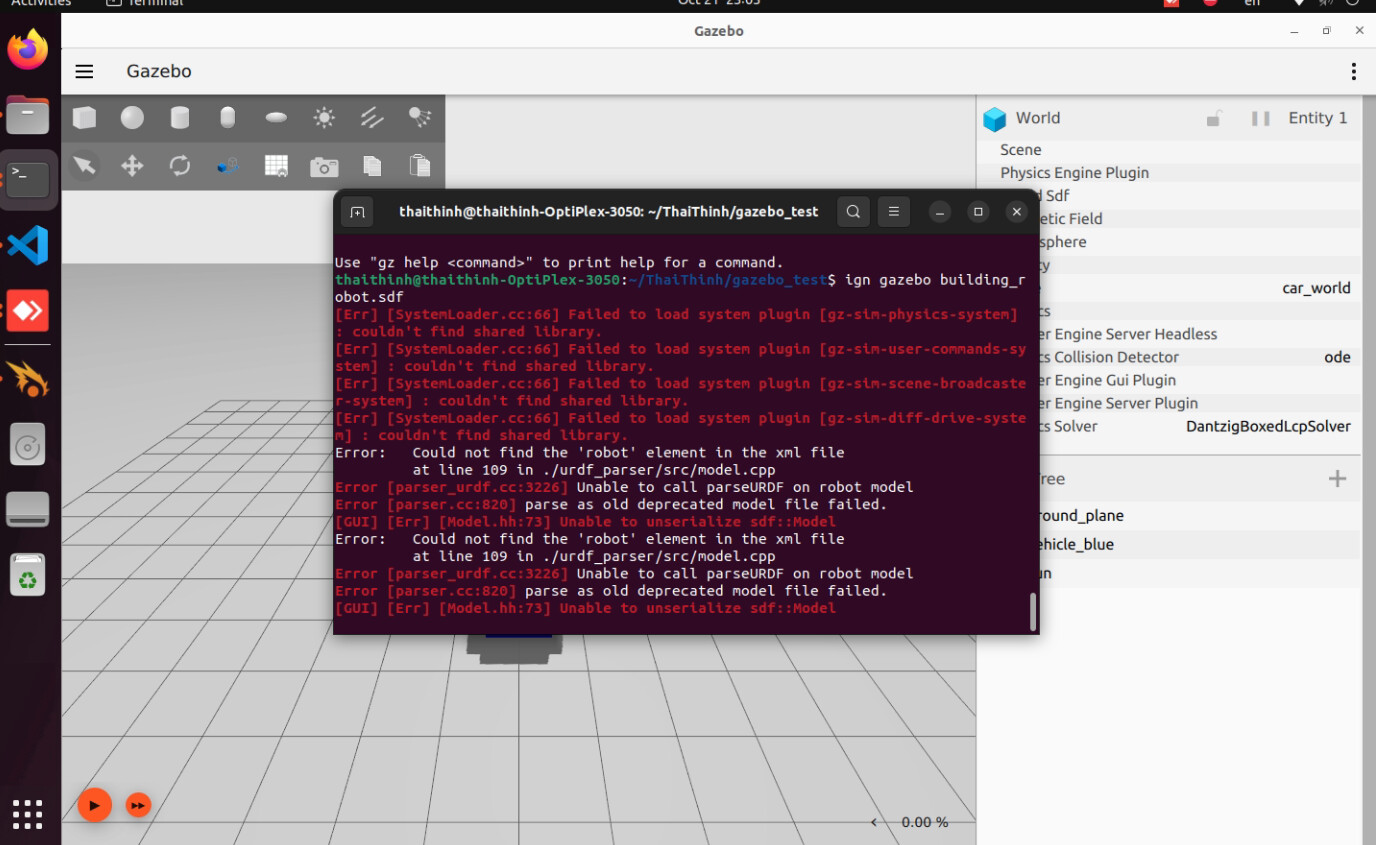
Task: Activate the rotate mode tool
Action: tap(180, 165)
